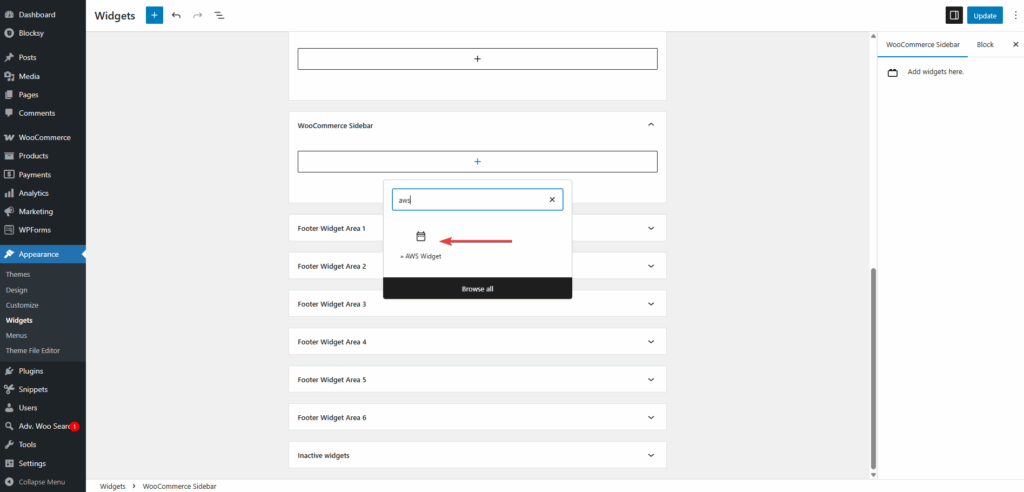Undo the last change
The width and height of the screenshot is (1024, 492).
176,15
